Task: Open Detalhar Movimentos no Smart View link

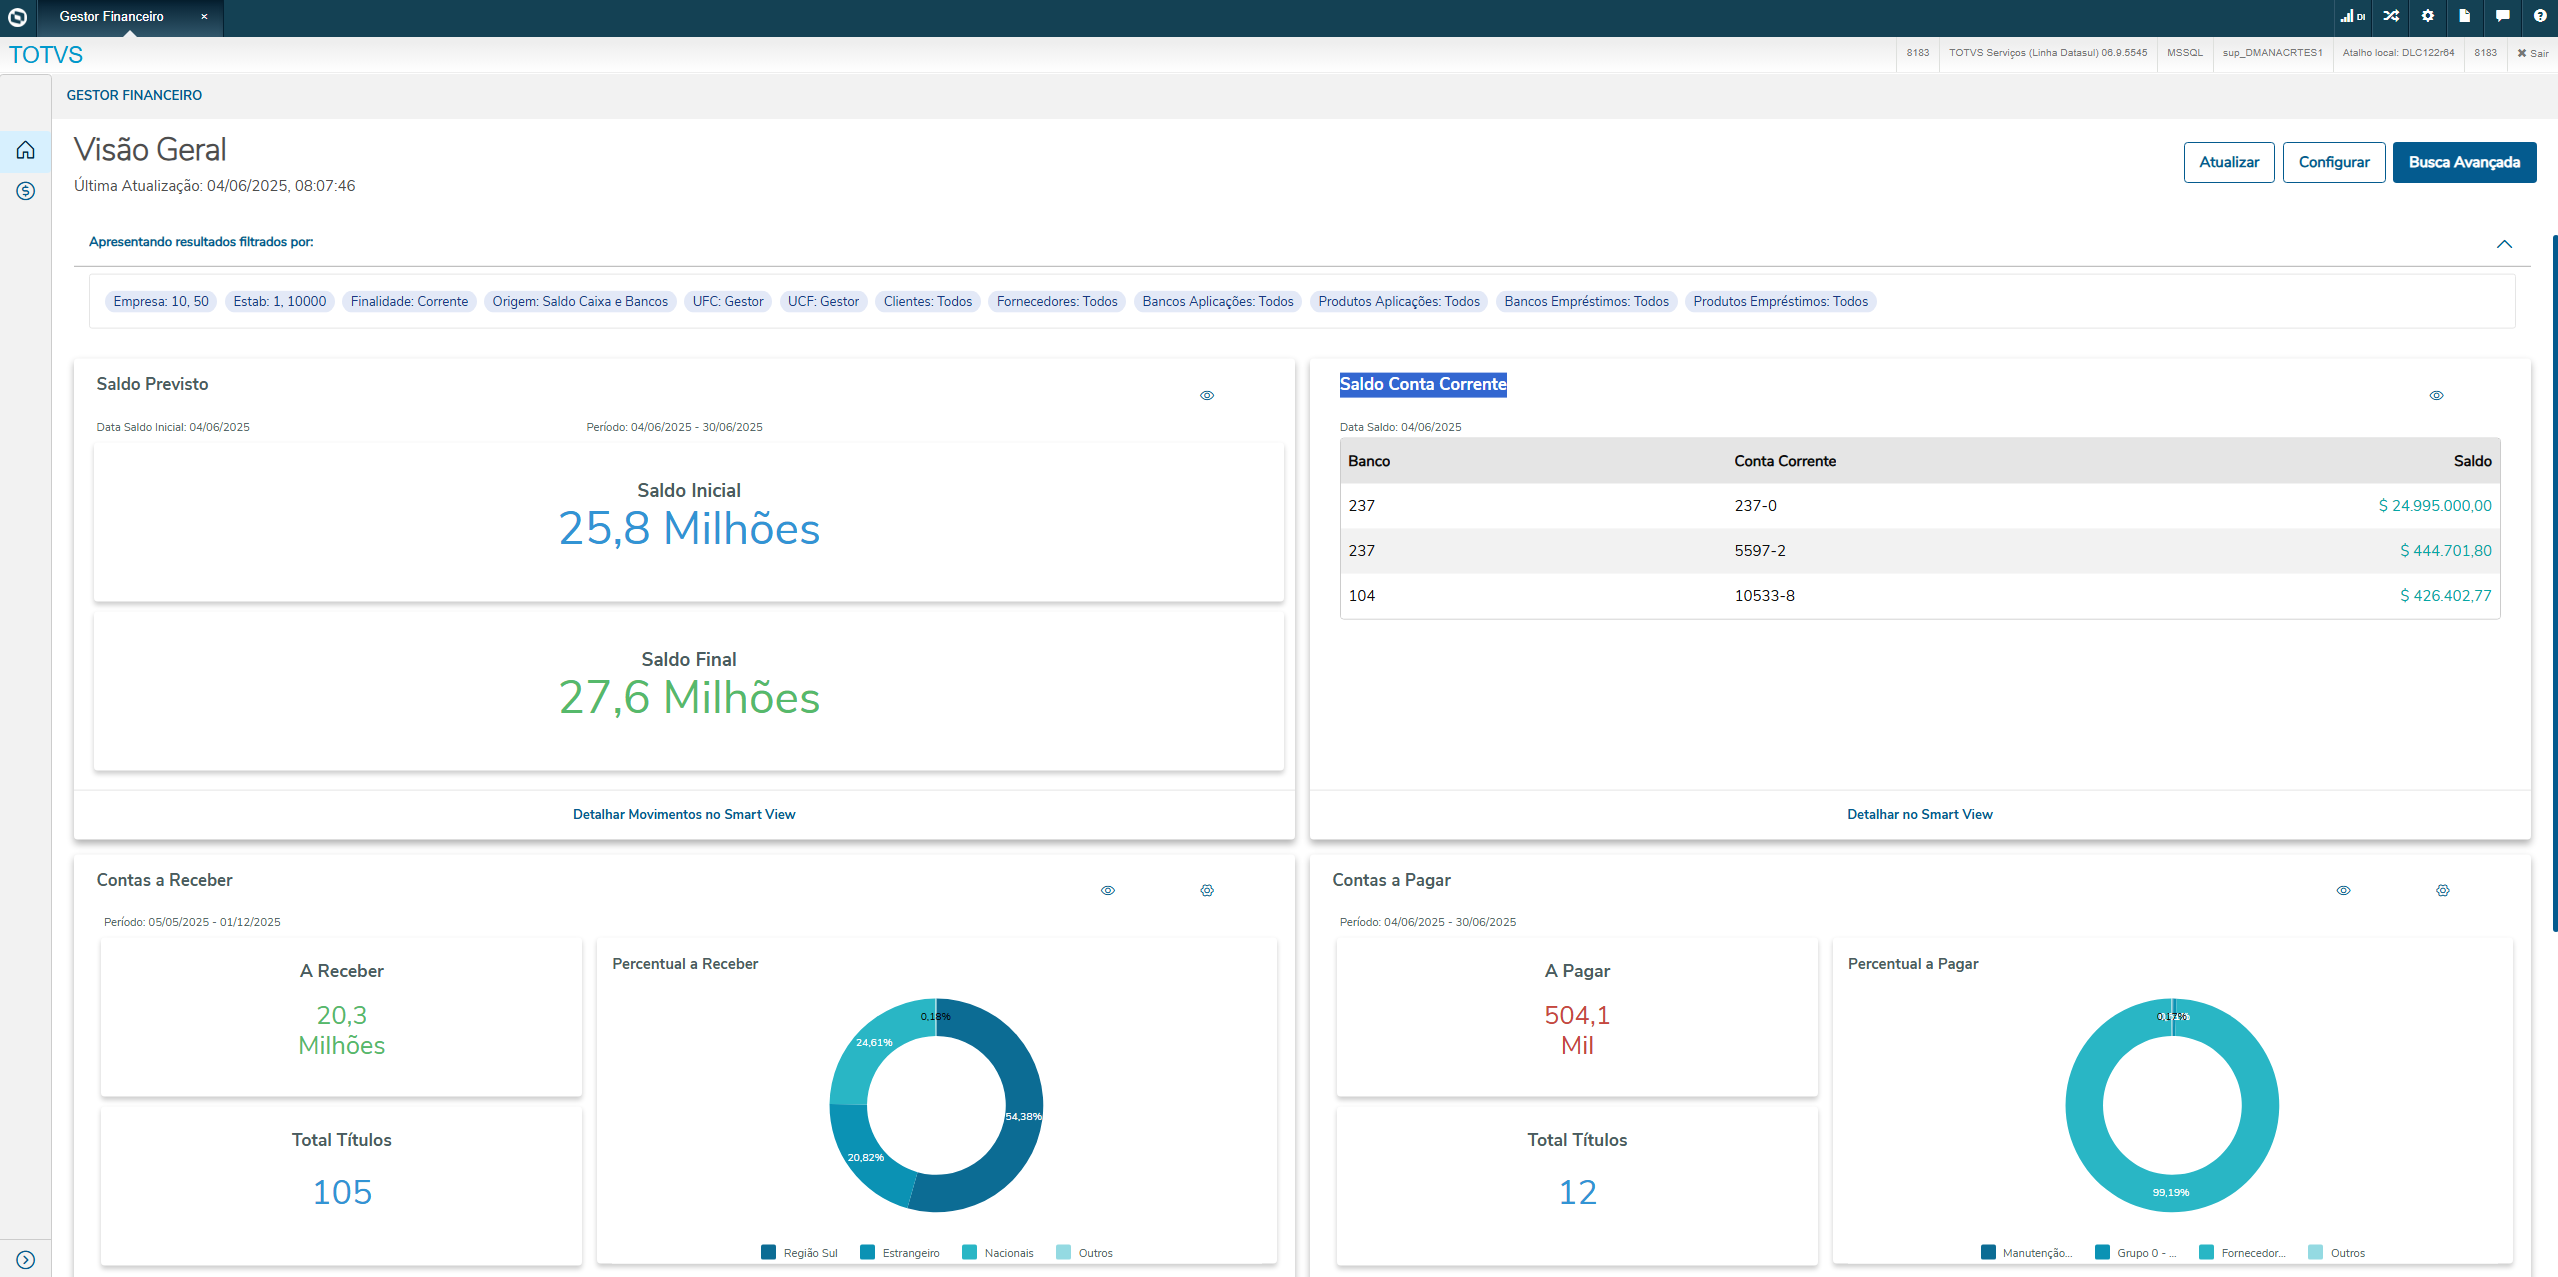Action: coord(684,814)
